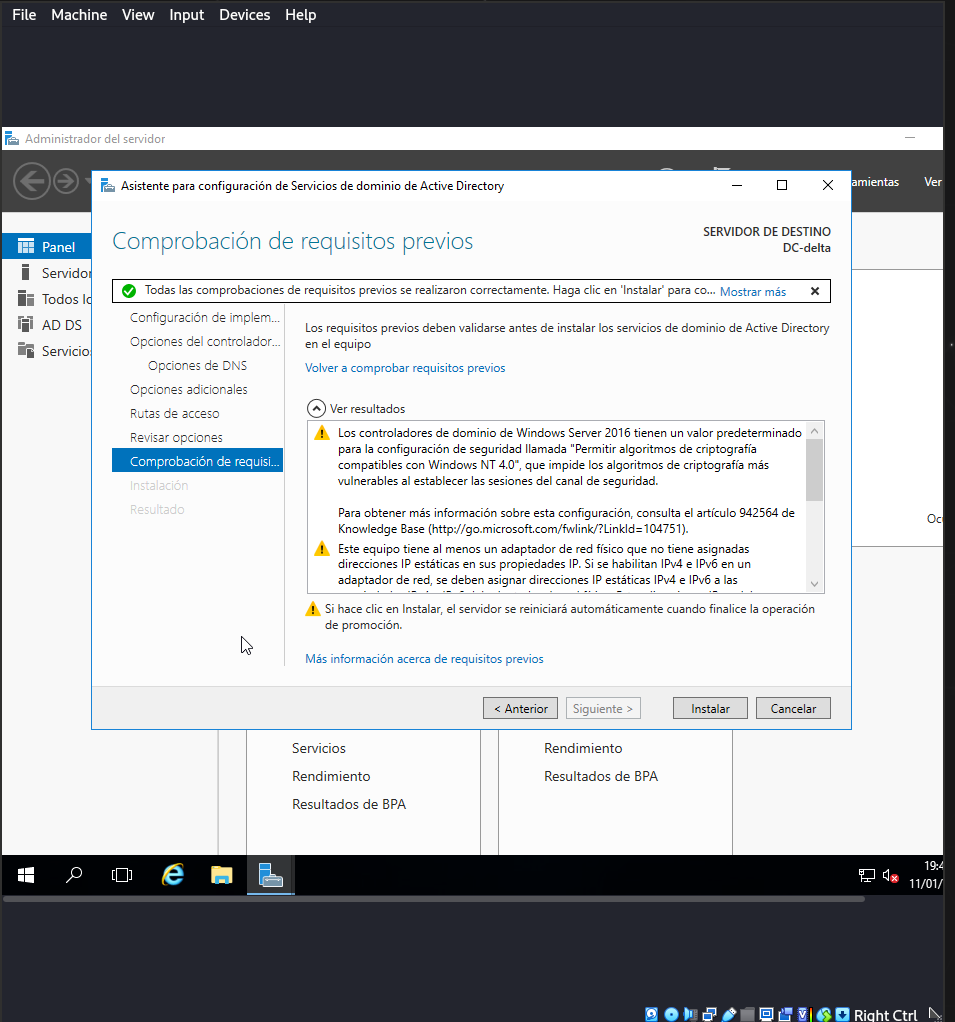Switch to Server Manager in the taskbar
Viewport: 955px width, 1022px height.
point(271,875)
